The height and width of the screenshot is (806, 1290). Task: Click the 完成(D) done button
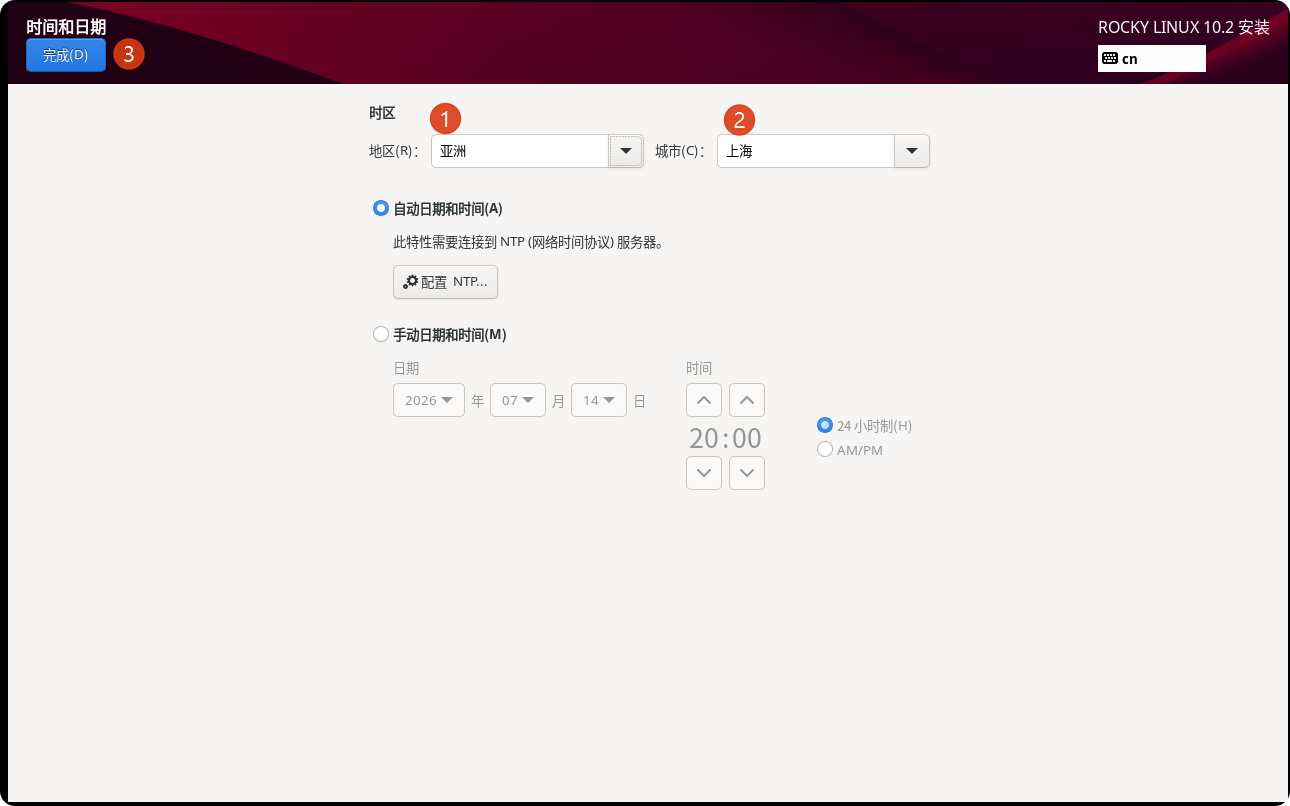coord(66,55)
